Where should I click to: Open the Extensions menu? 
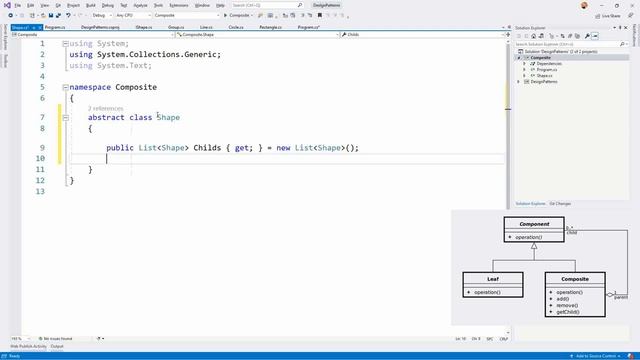pos(179,5)
